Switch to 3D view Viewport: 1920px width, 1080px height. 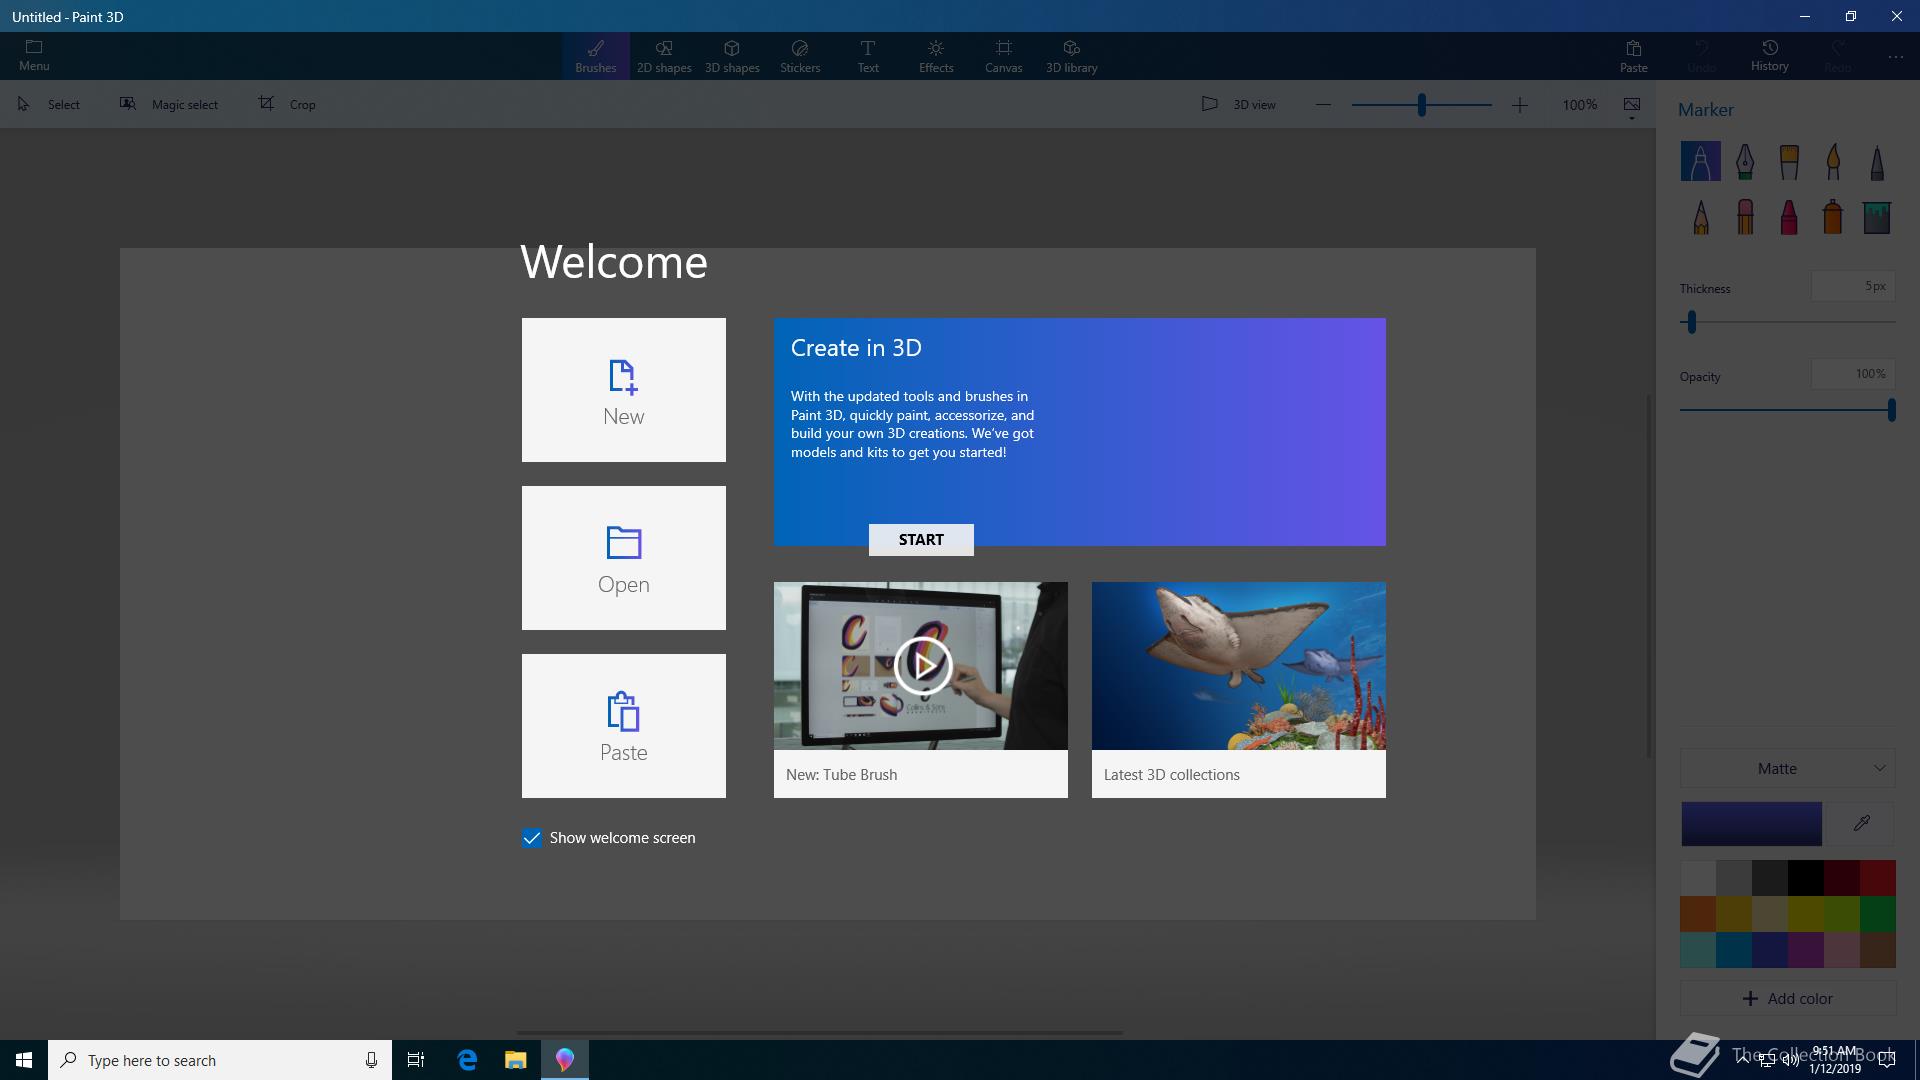[1238, 104]
